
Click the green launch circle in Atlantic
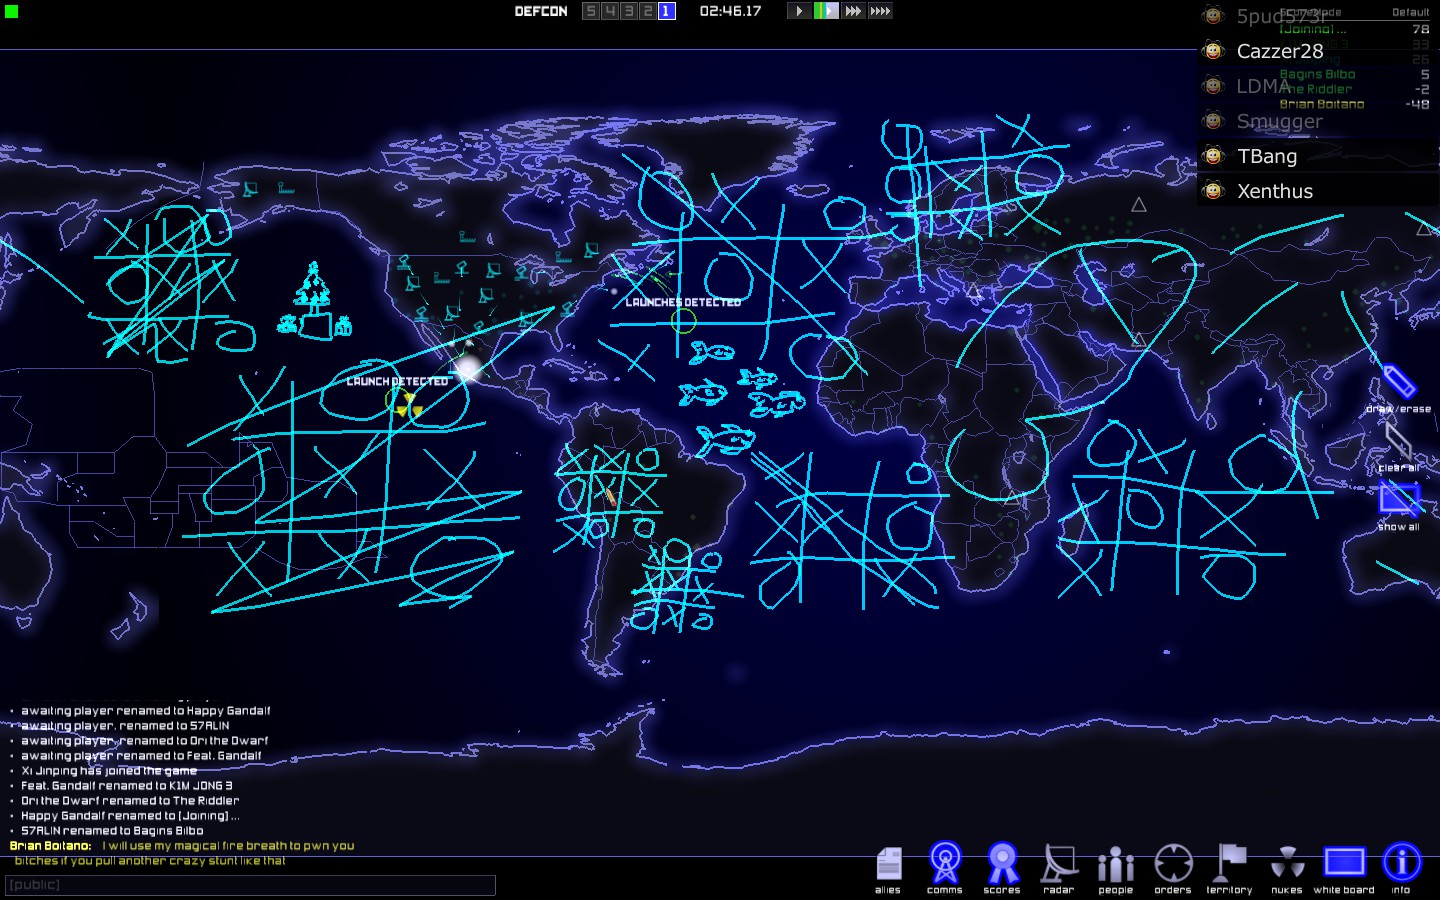point(683,321)
